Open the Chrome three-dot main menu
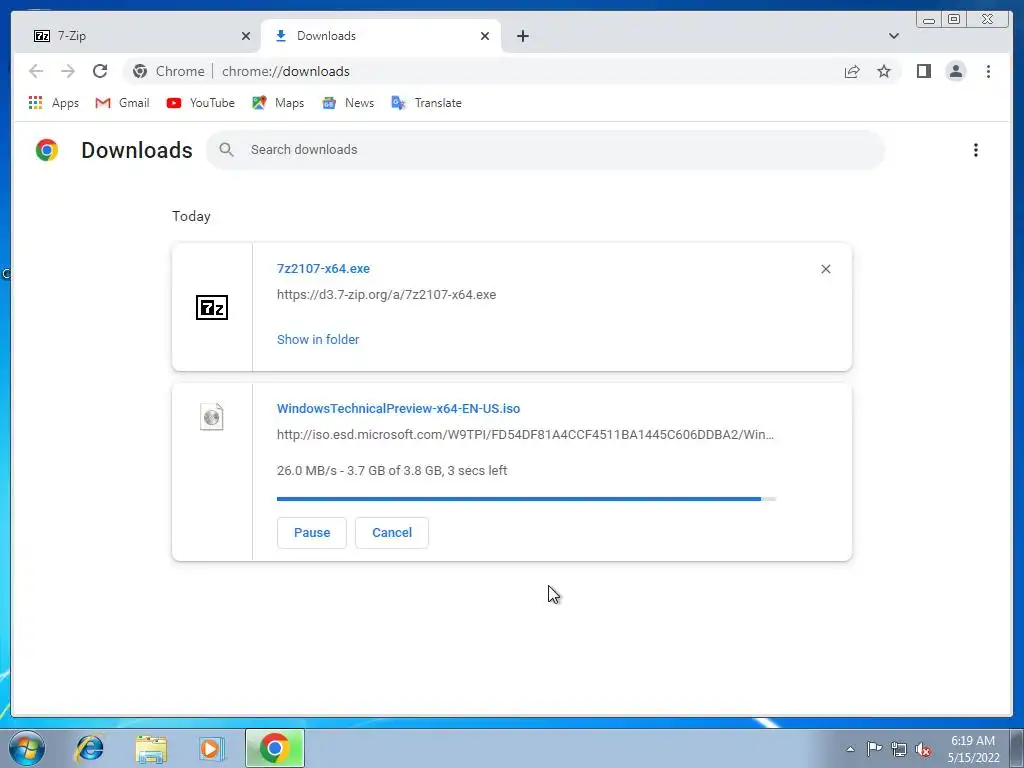This screenshot has width=1024, height=768. [x=988, y=71]
